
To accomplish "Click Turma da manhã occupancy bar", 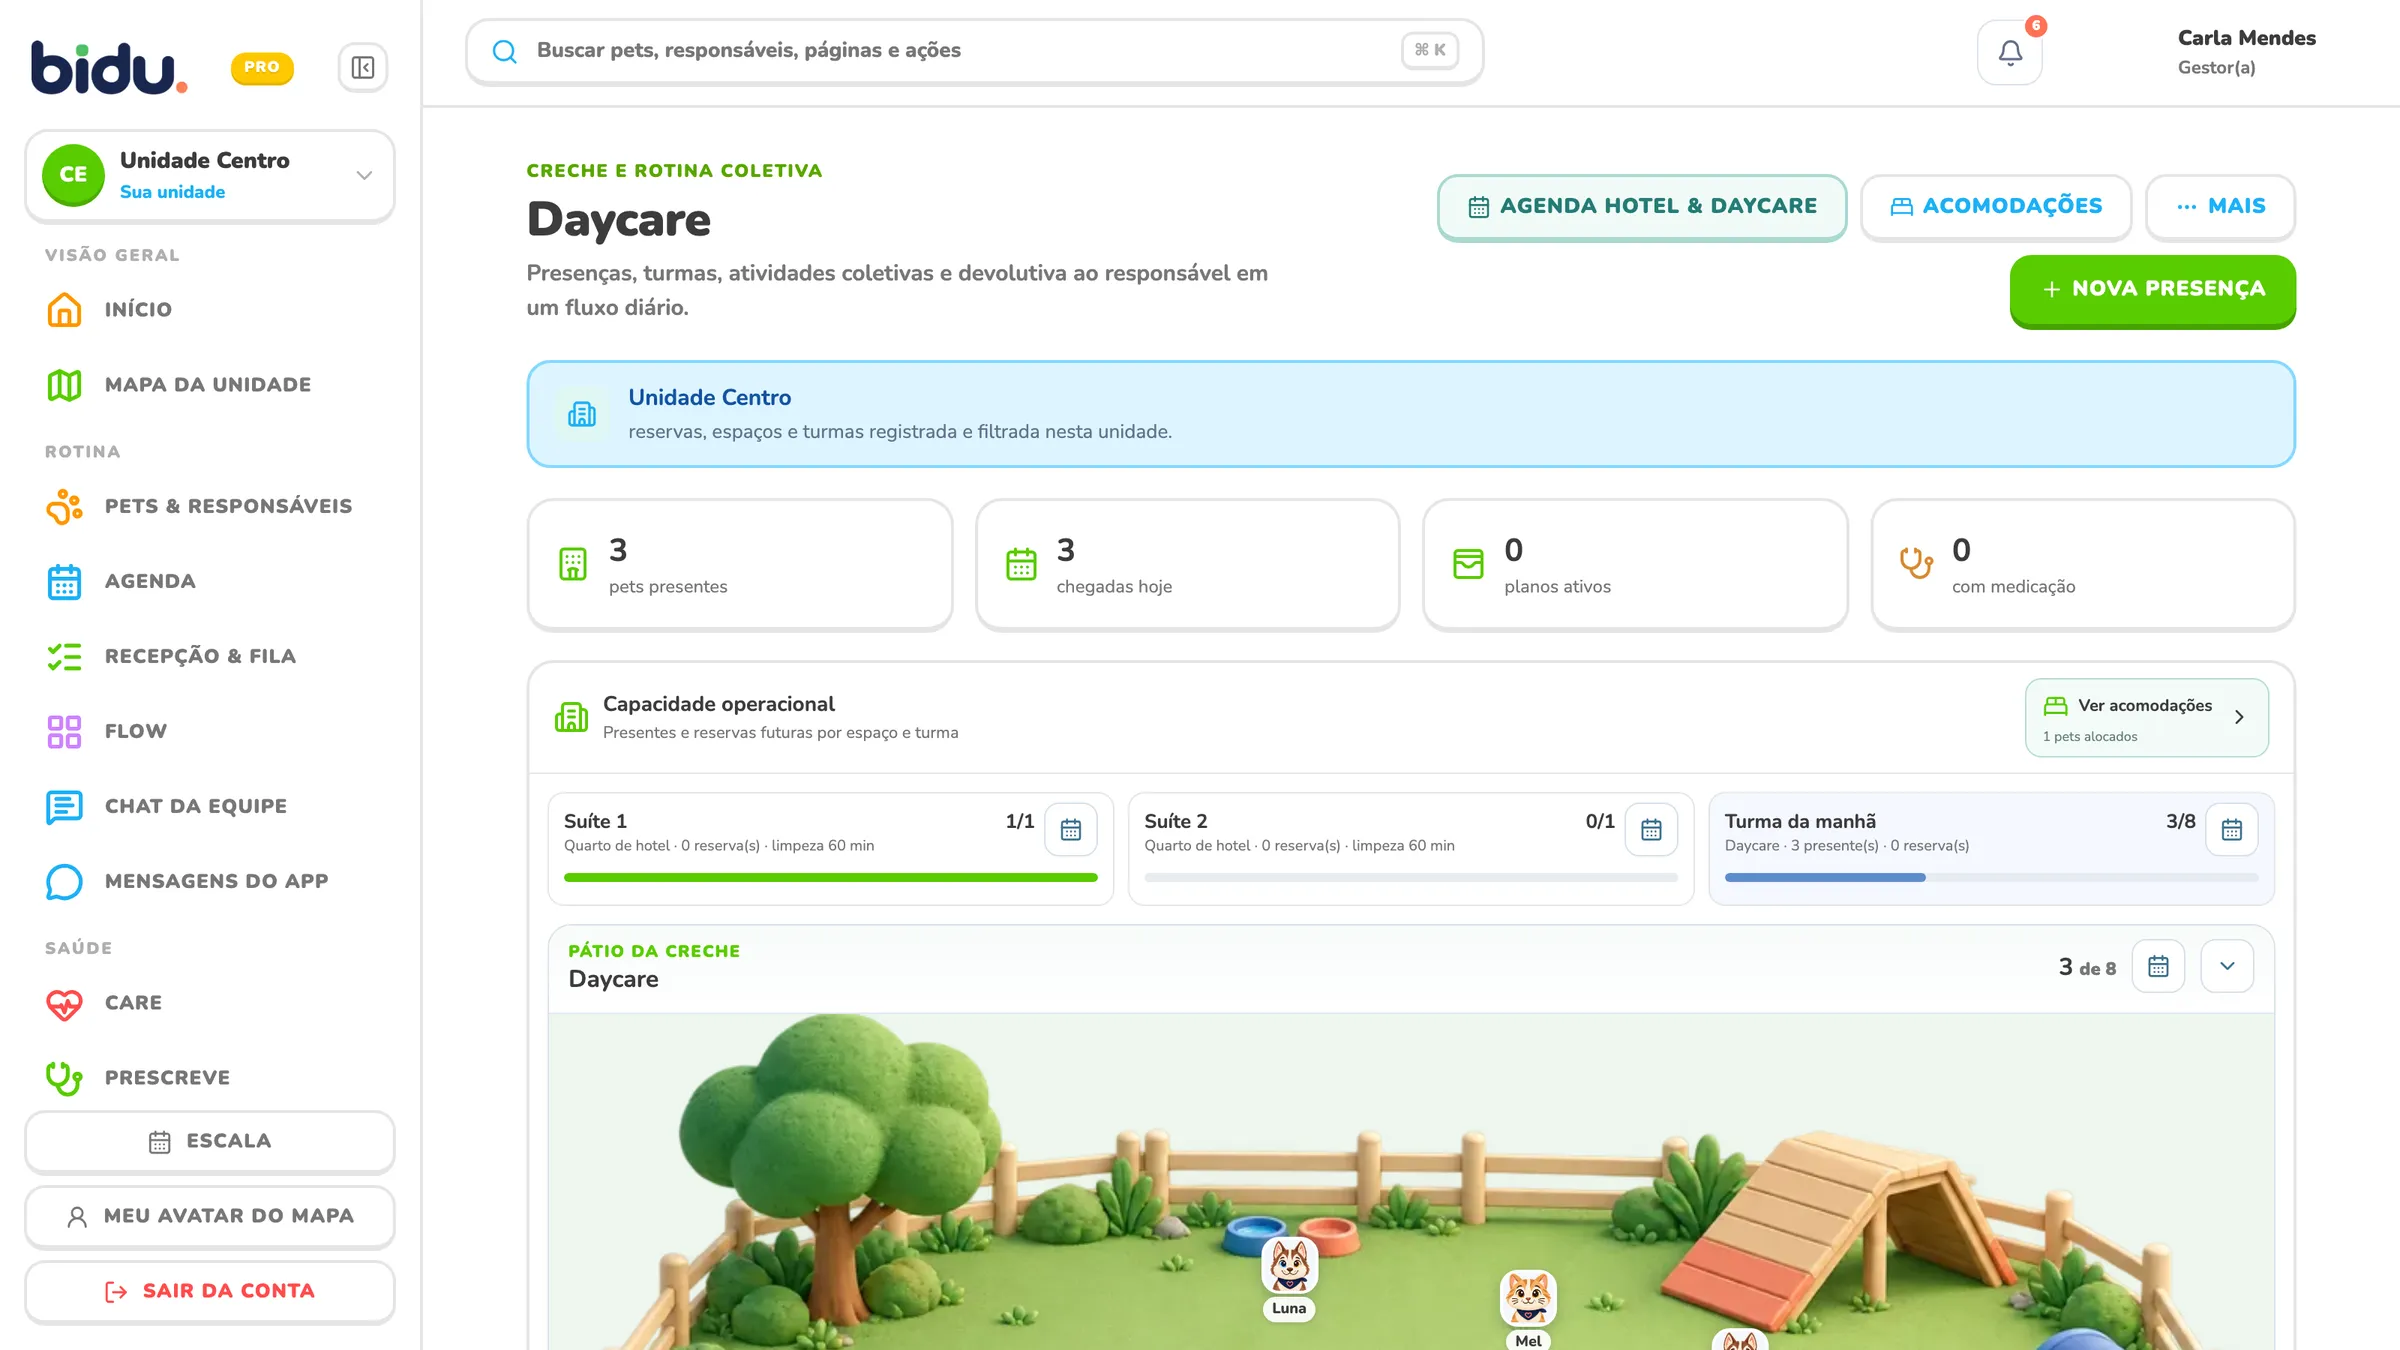I will (x=1991, y=877).
